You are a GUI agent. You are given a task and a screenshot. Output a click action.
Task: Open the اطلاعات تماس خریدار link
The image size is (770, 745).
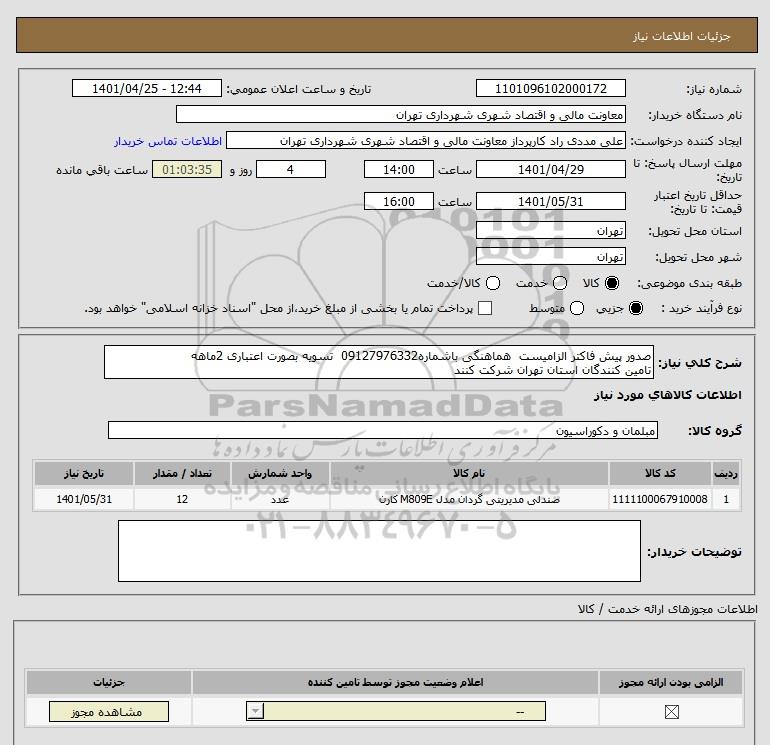pos(168,141)
